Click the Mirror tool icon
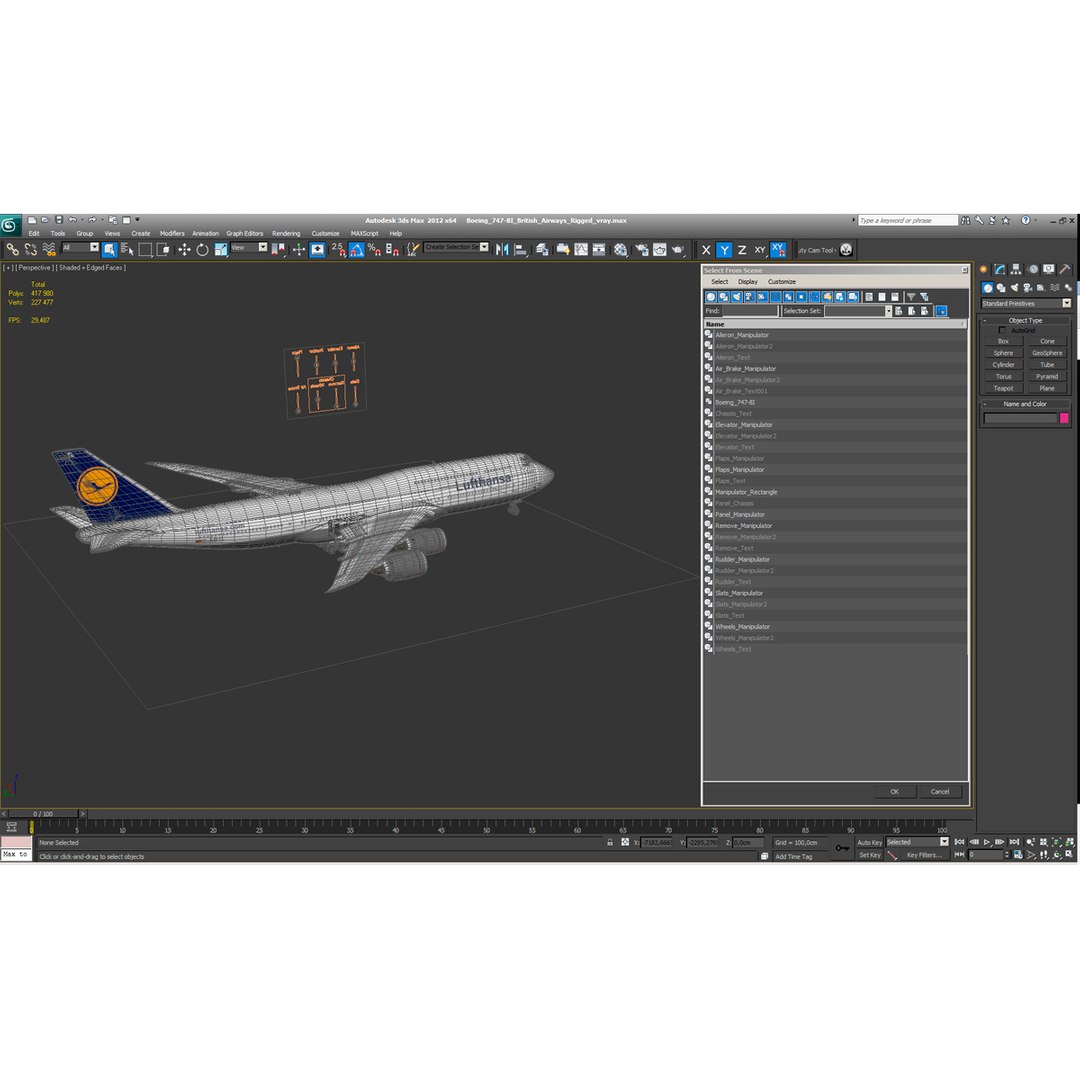Image resolution: width=1080 pixels, height=1080 pixels. [502, 249]
